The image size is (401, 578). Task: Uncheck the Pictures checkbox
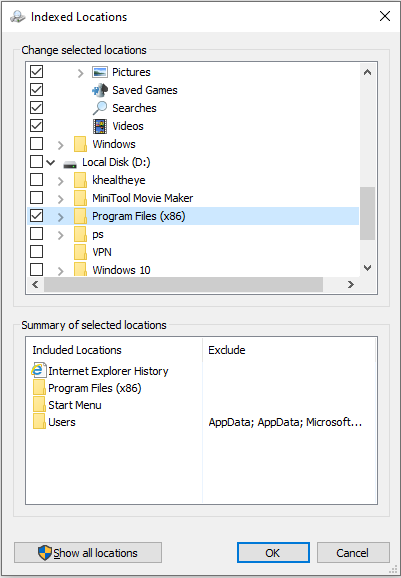[36, 72]
